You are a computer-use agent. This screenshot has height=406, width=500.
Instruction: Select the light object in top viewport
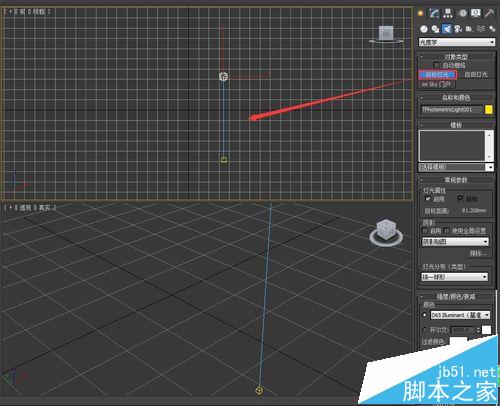pyautogui.click(x=223, y=76)
